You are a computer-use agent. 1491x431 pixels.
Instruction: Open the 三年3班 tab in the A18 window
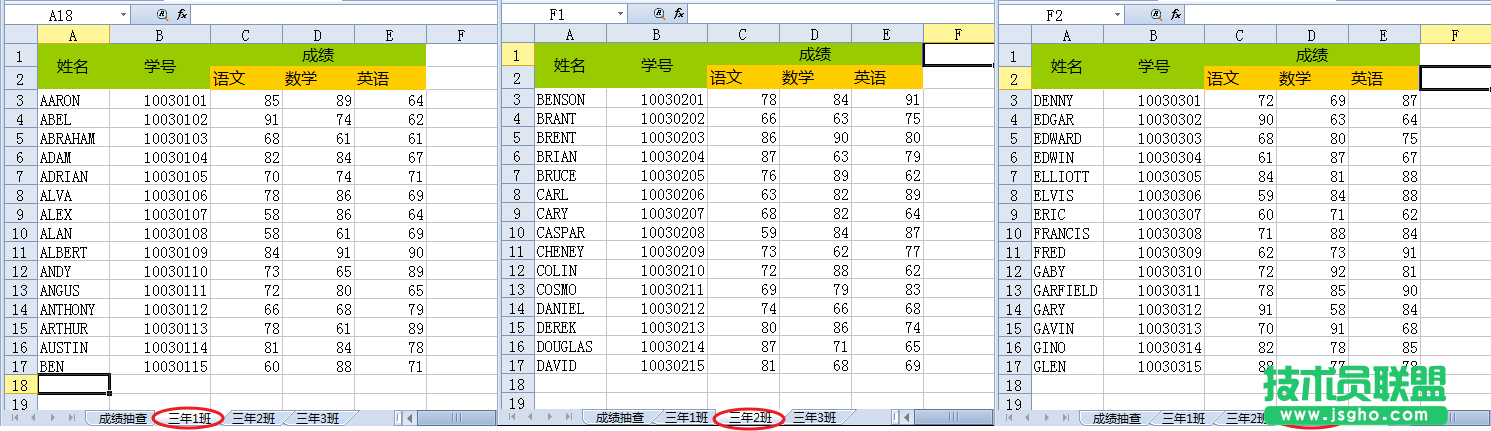(318, 418)
